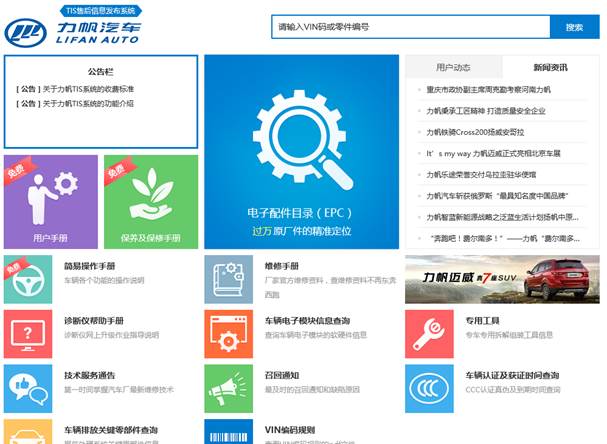Click the 力帆迈威 SUV banner image
Screen dimensions: 607x444
point(503,279)
